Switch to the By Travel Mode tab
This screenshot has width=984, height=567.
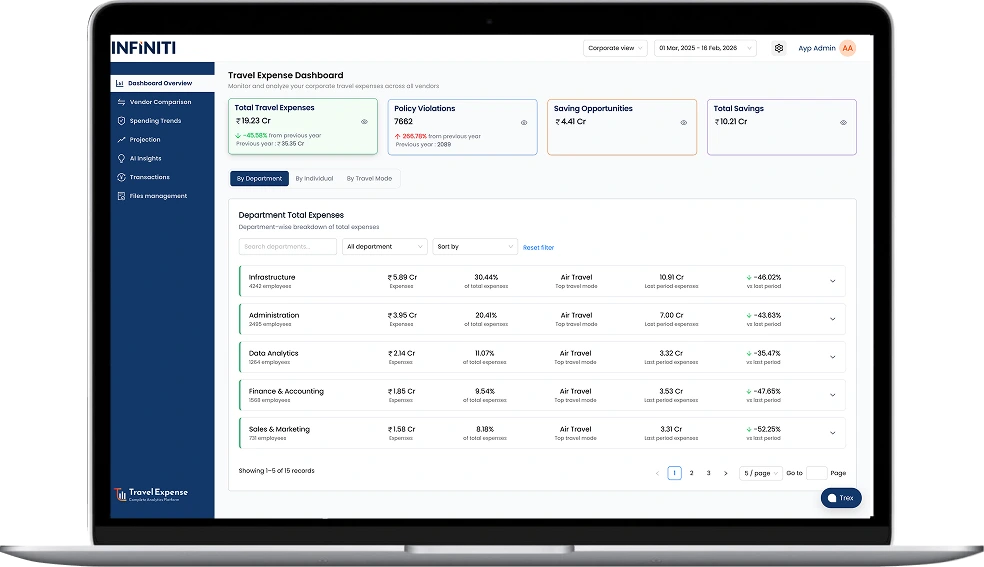point(369,179)
